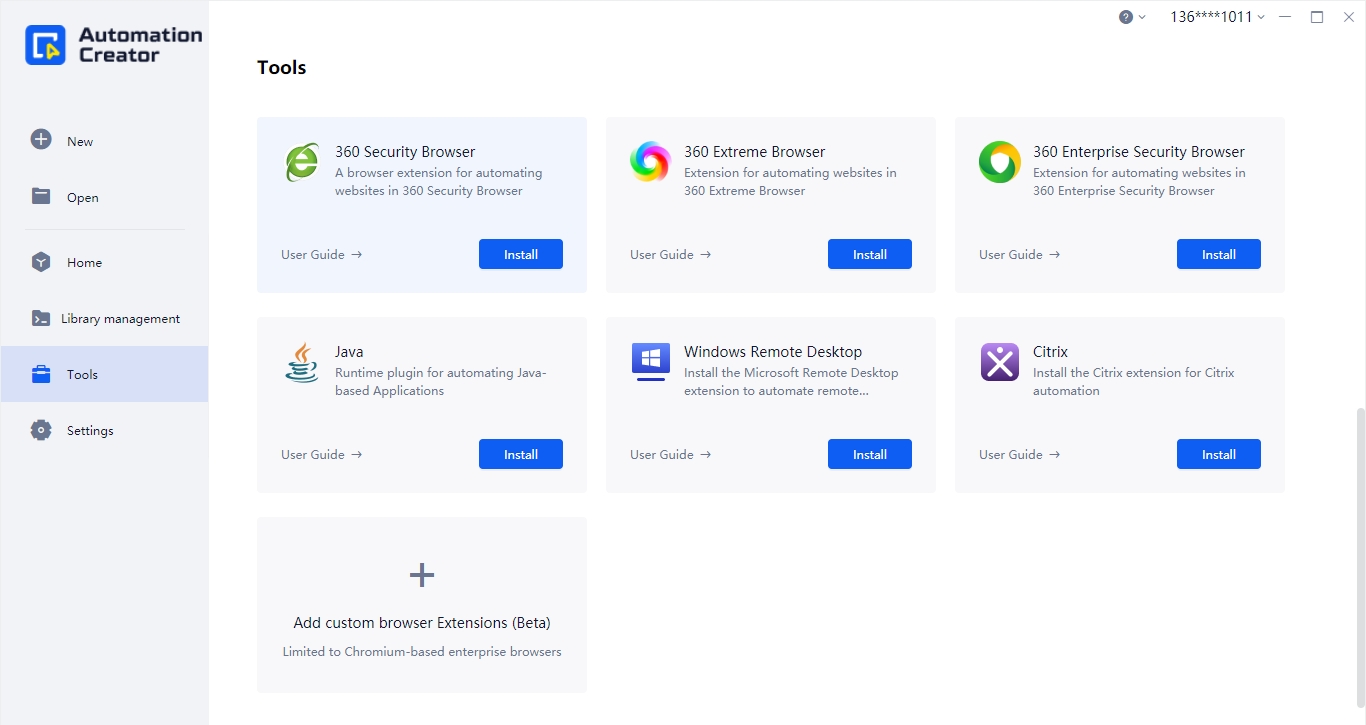This screenshot has width=1366, height=725.
Task: Click the 360 Extreme Browser title text
Action: pos(754,152)
